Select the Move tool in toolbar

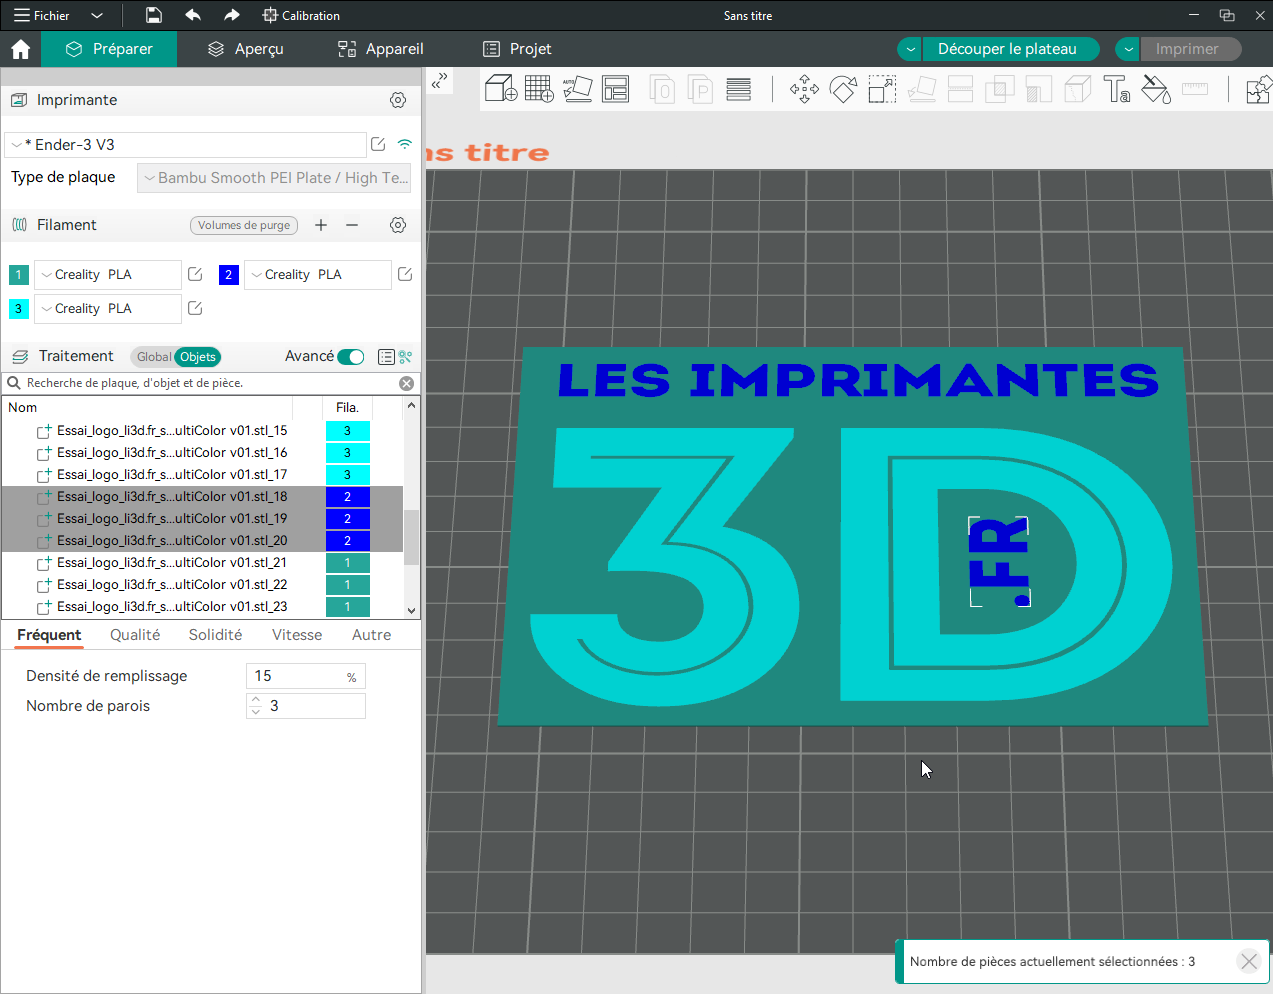pyautogui.click(x=804, y=89)
